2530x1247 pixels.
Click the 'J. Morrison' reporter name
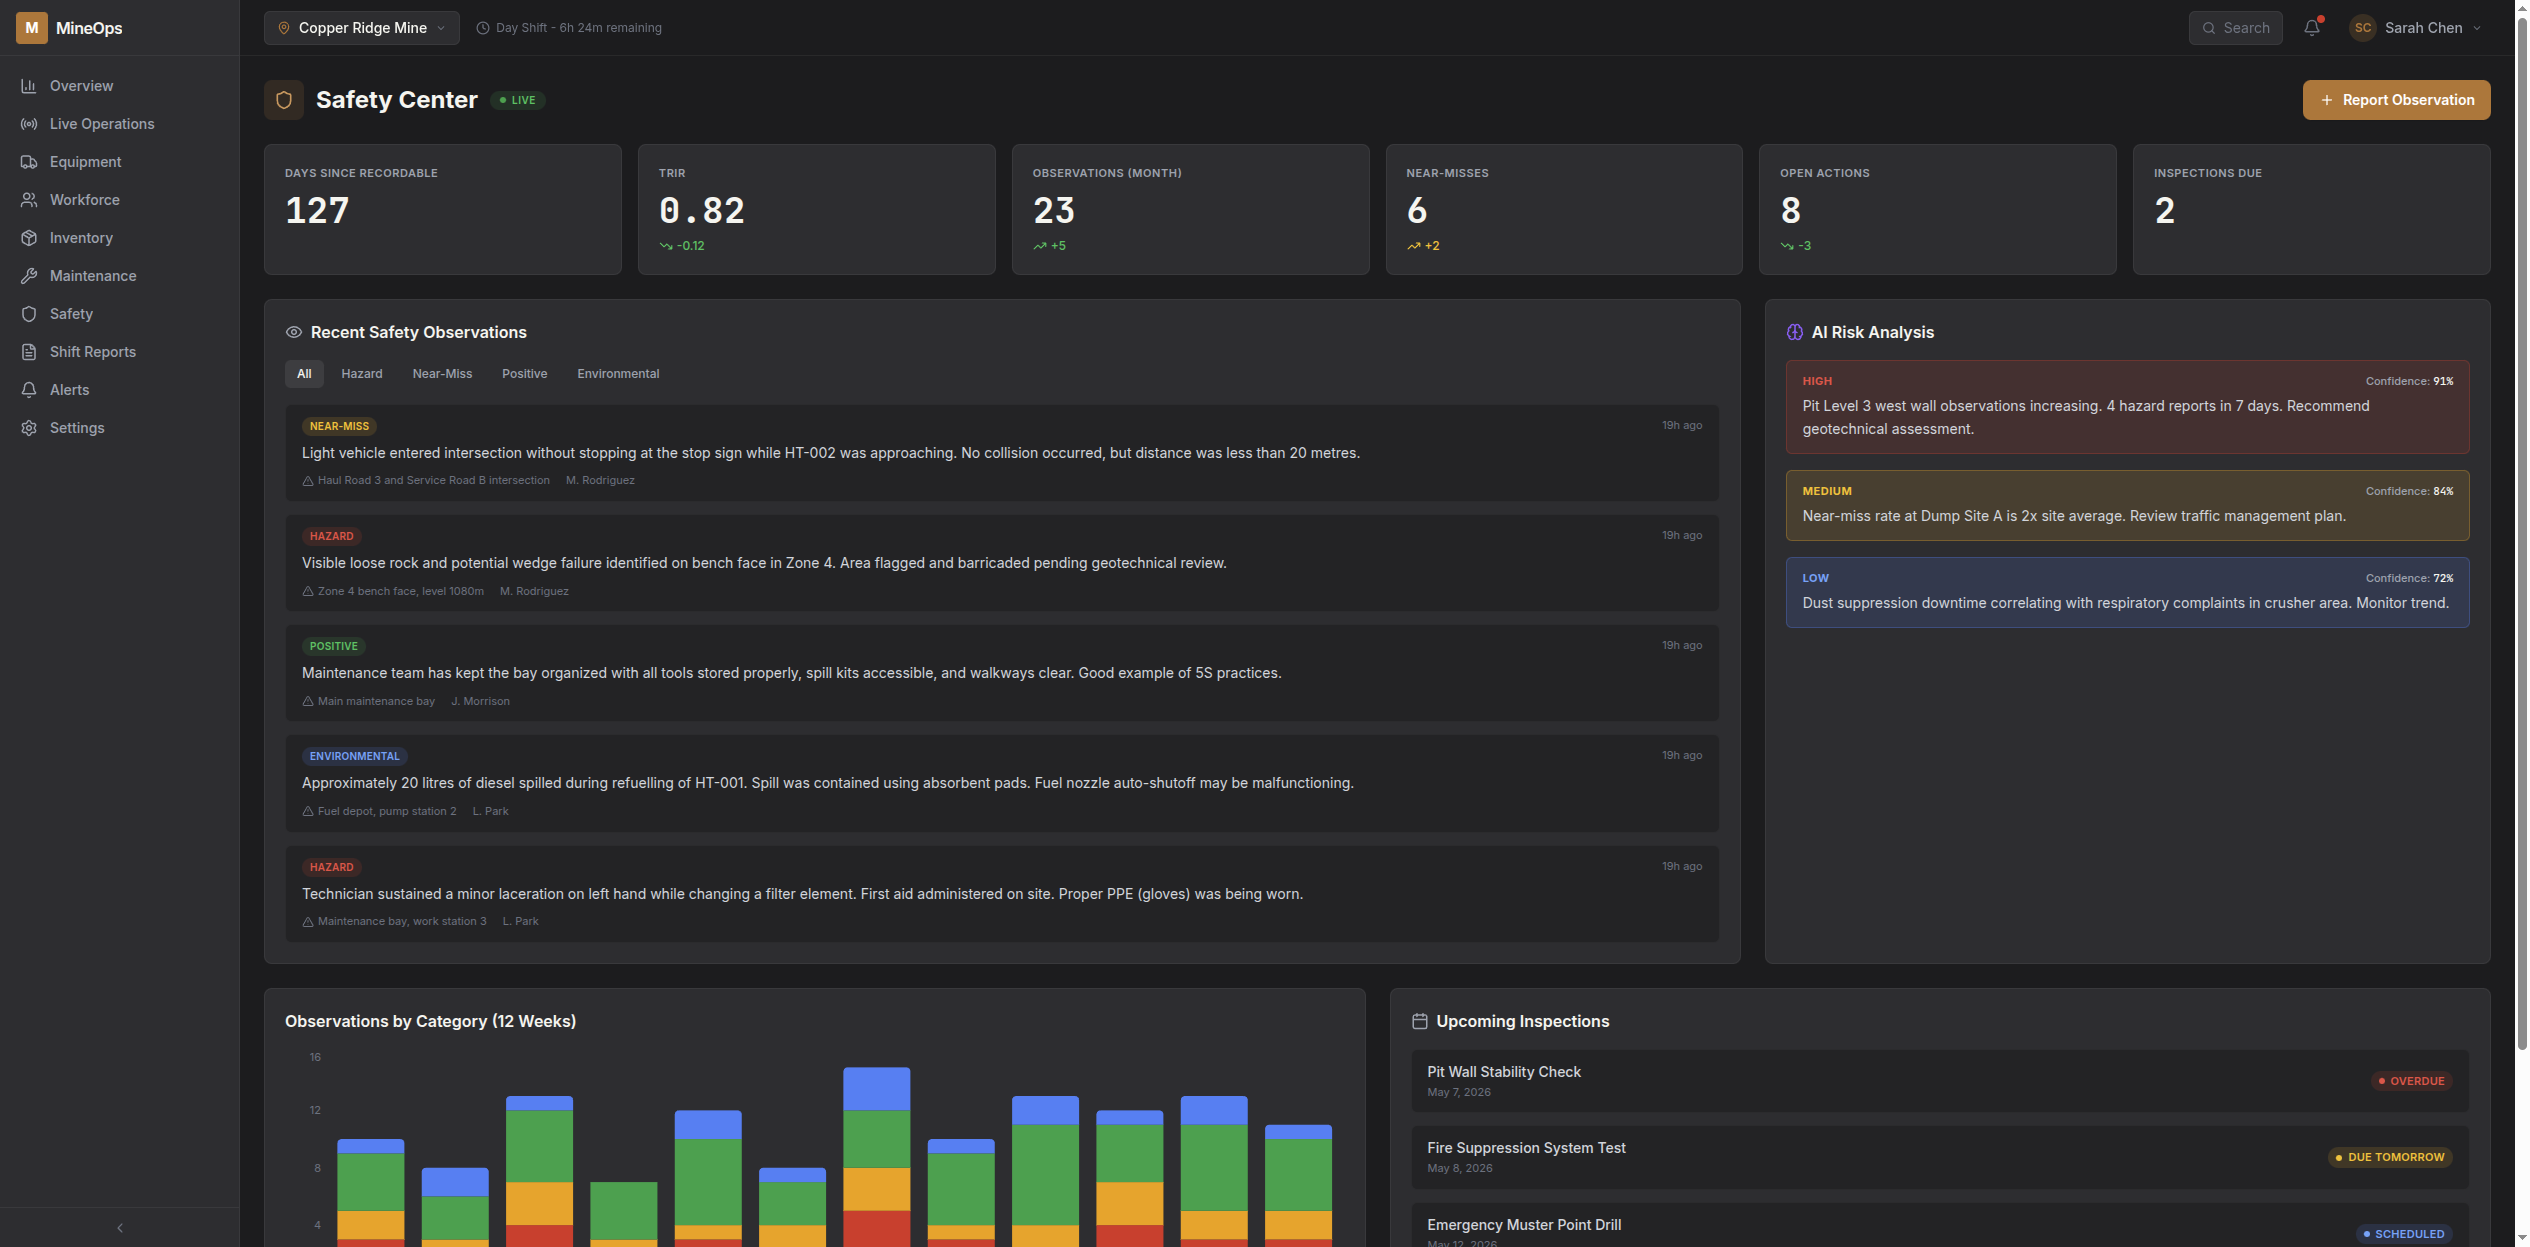coord(480,702)
